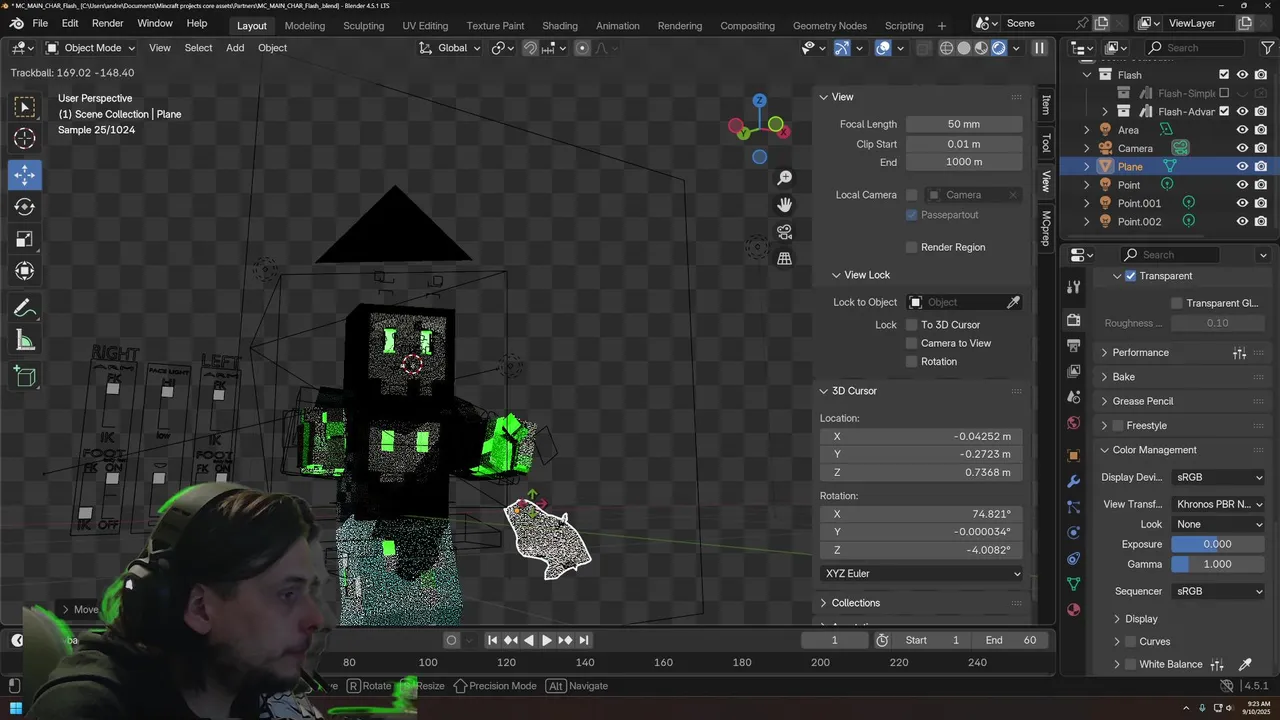Select the Rotate tool in toolbar
This screenshot has height=720, width=1280.
pos(25,207)
